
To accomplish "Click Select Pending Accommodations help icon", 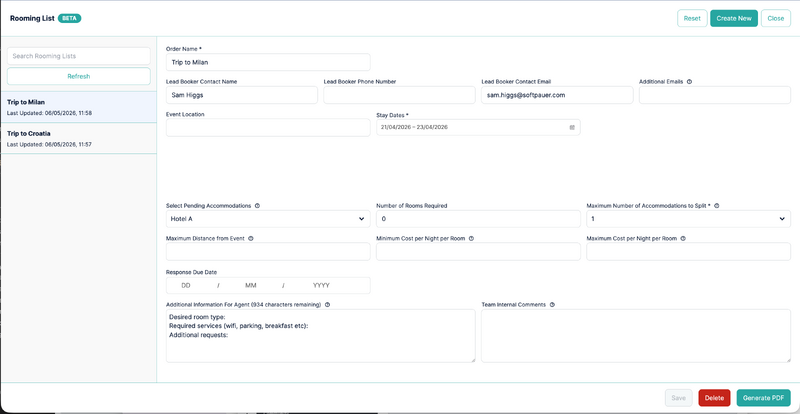I will point(257,206).
